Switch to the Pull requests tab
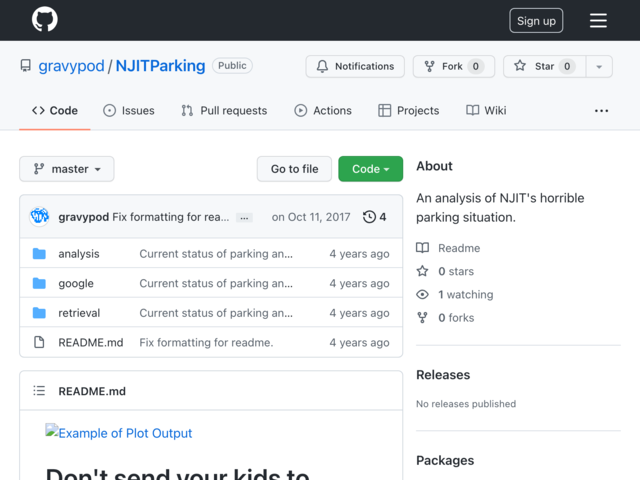Image resolution: width=640 pixels, height=480 pixels. [x=224, y=110]
